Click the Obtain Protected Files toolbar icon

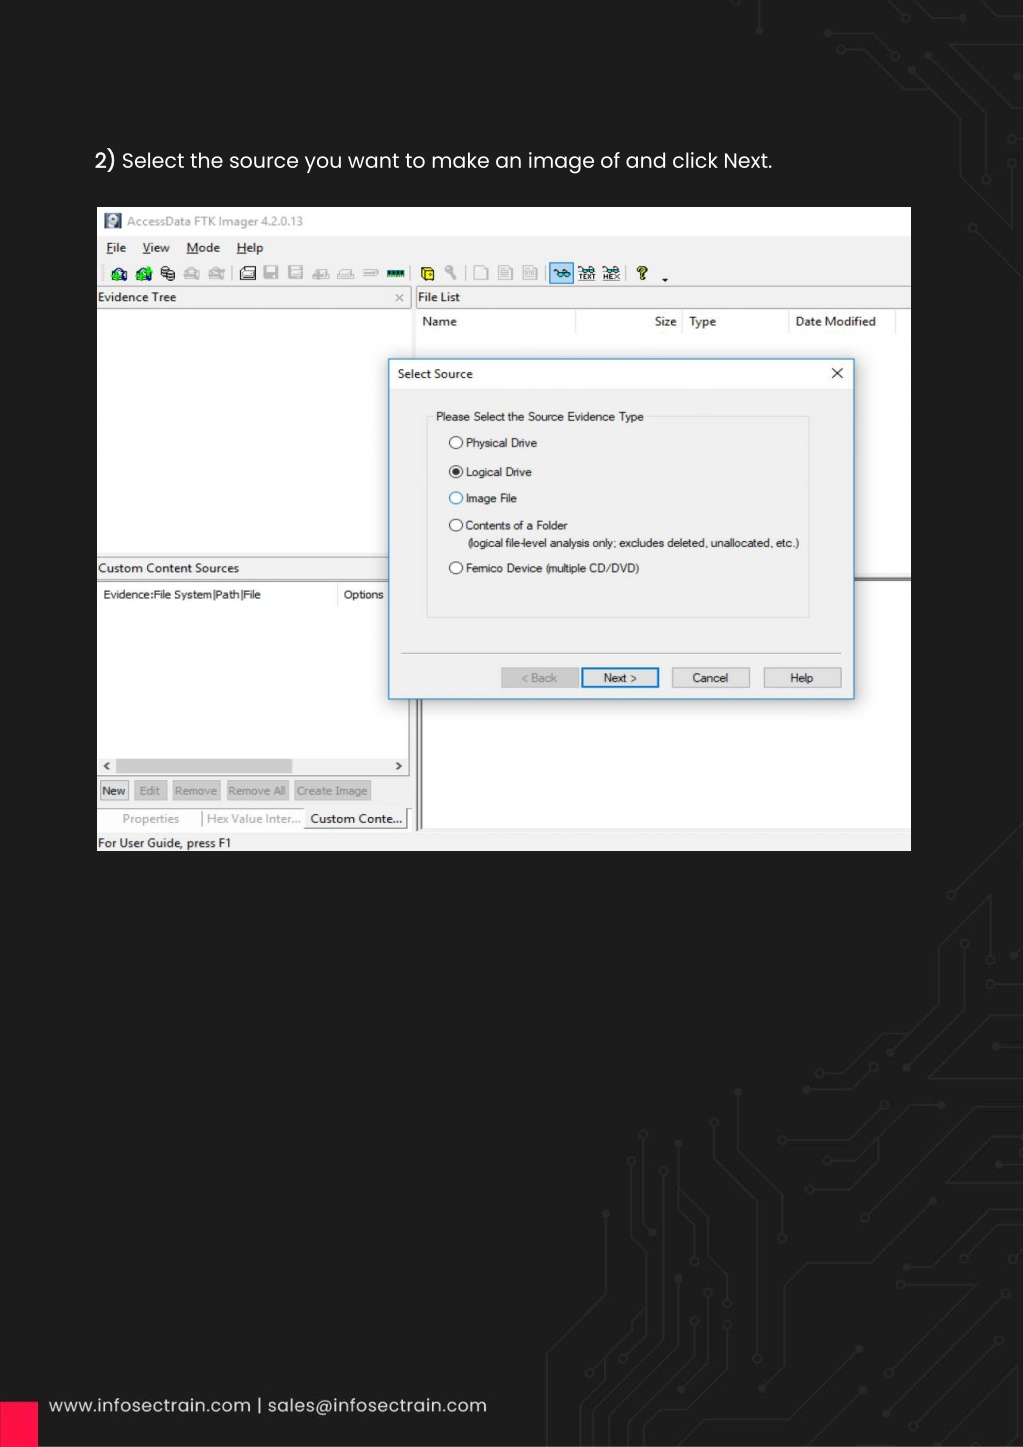tap(428, 273)
